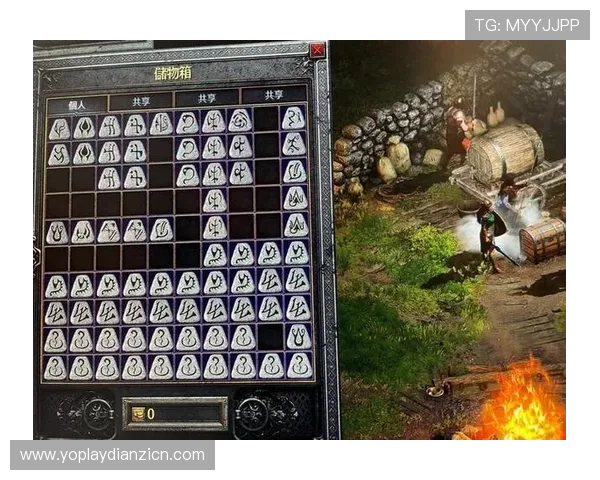Viewport: 600px width, 480px height.
Task: Click the gold withdraw chest button
Action: tap(138, 414)
